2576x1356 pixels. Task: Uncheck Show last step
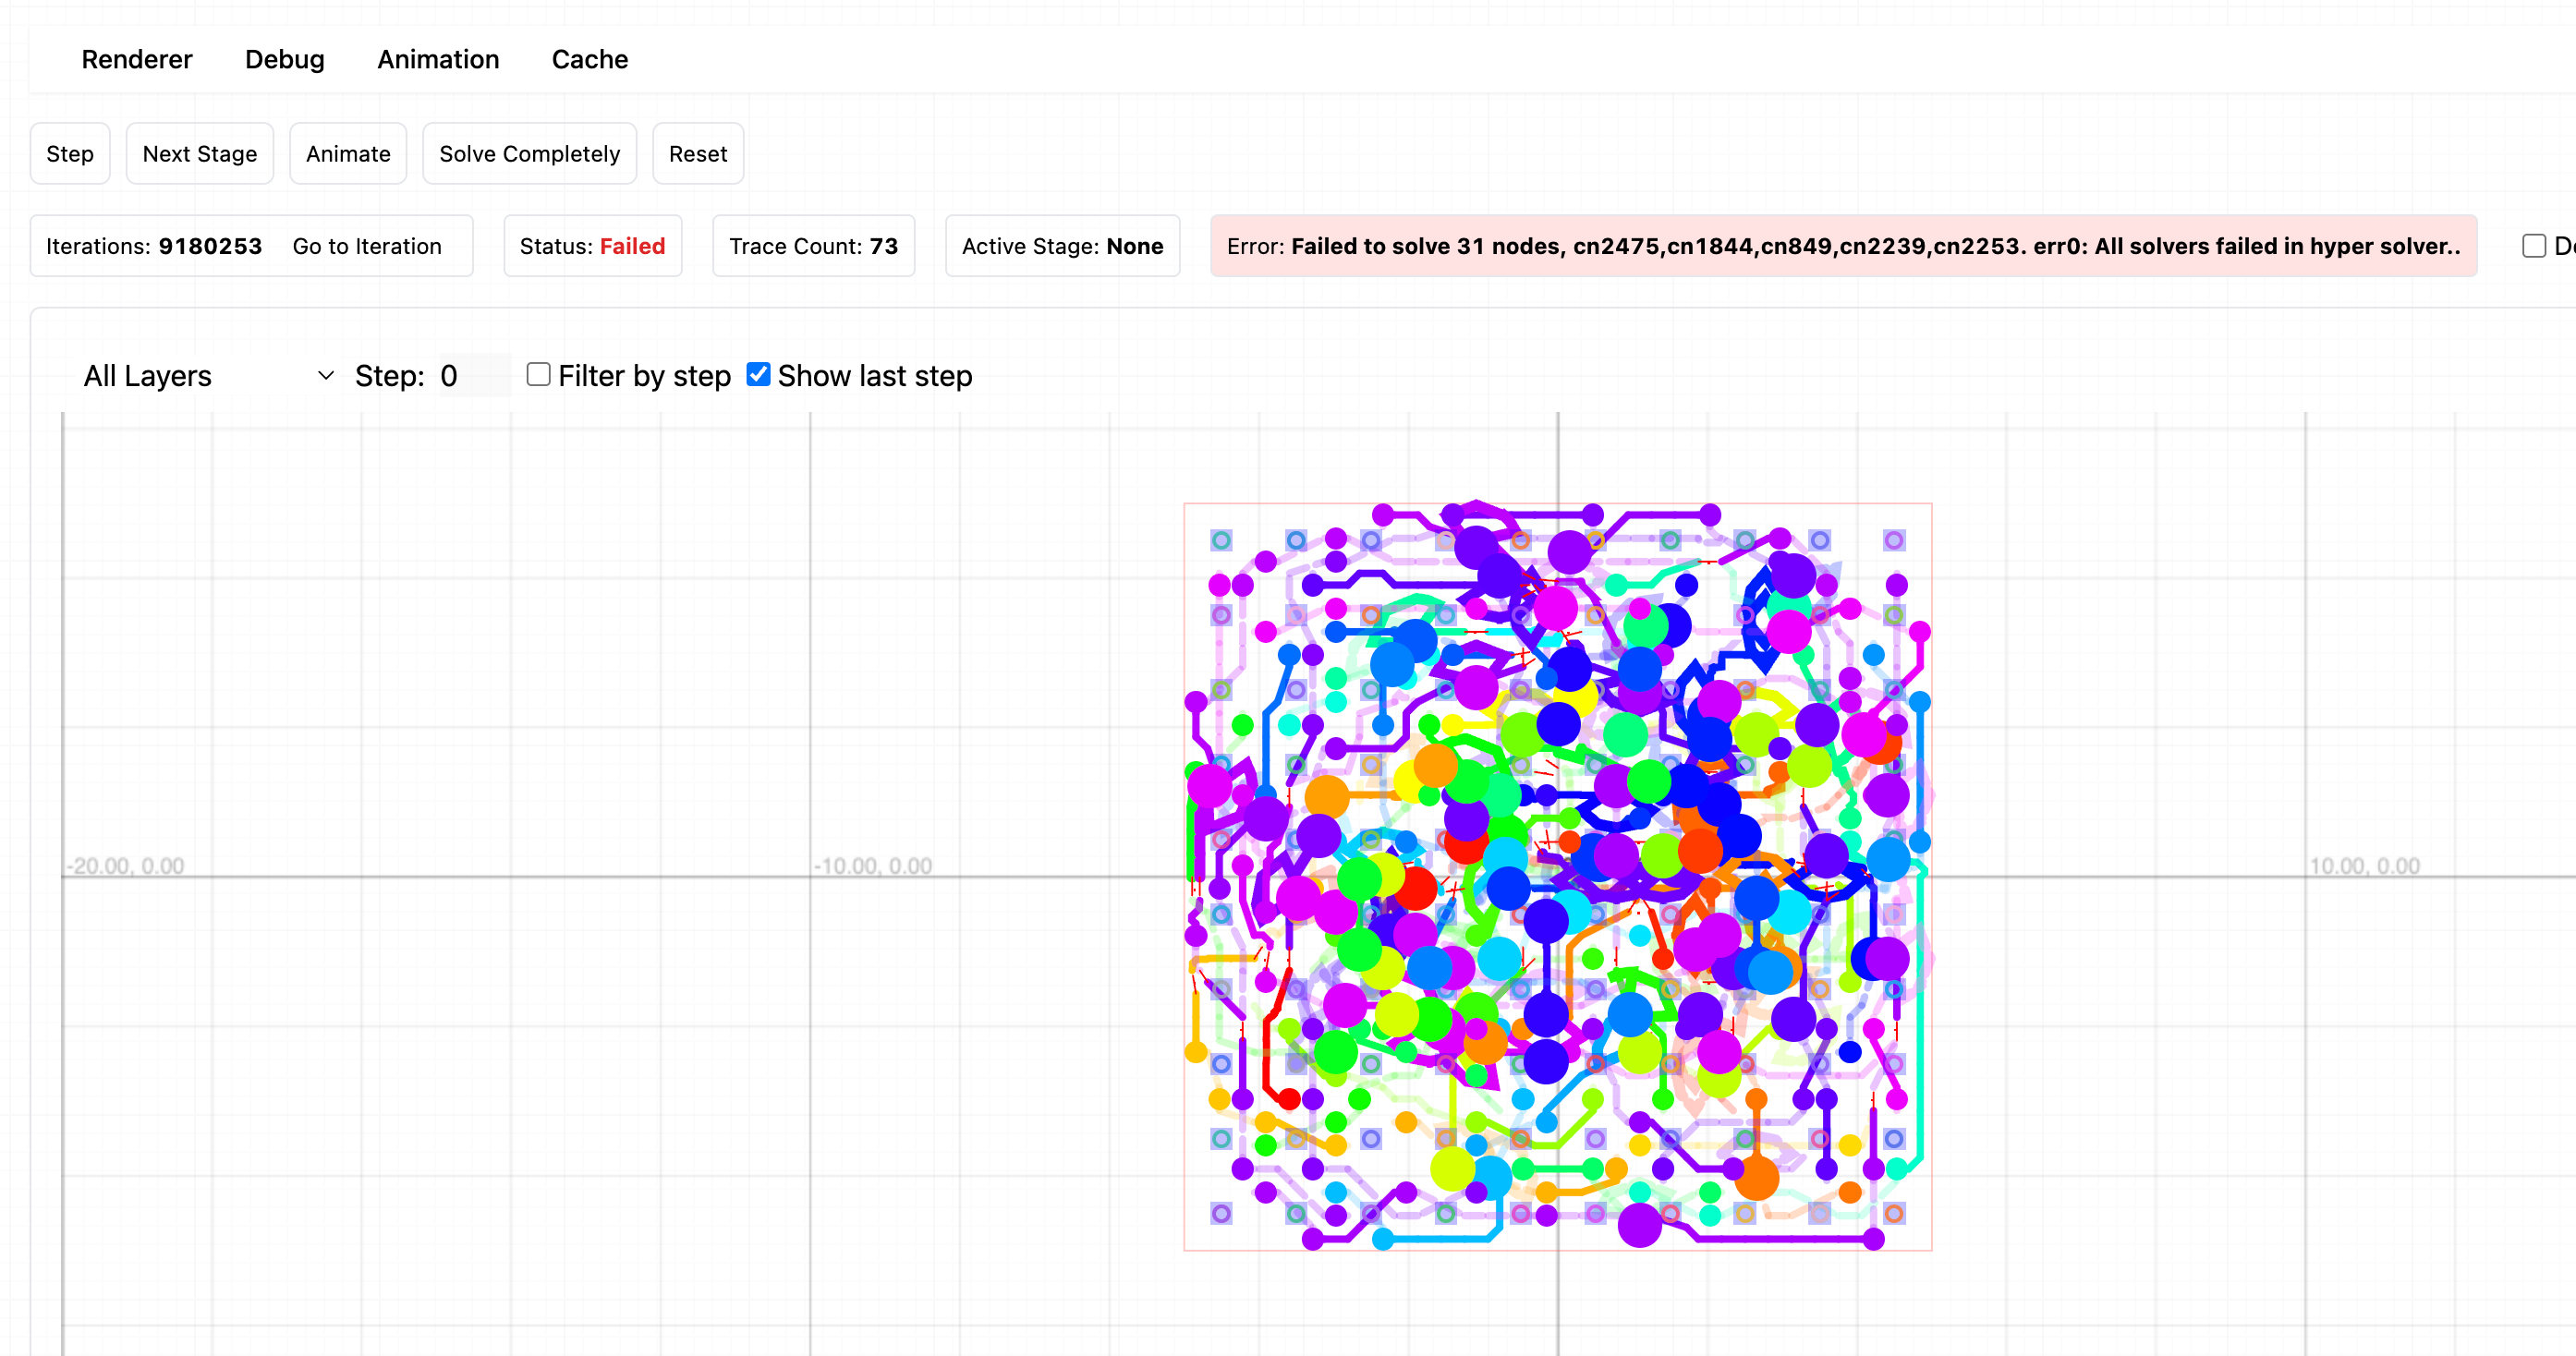pyautogui.click(x=758, y=375)
